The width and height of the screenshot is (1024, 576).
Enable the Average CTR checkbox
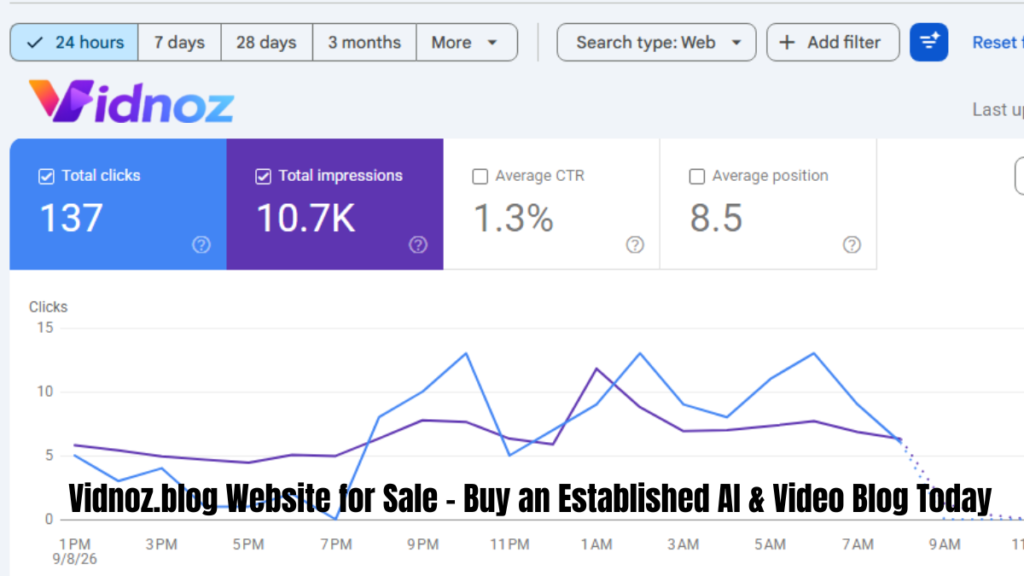tap(480, 176)
